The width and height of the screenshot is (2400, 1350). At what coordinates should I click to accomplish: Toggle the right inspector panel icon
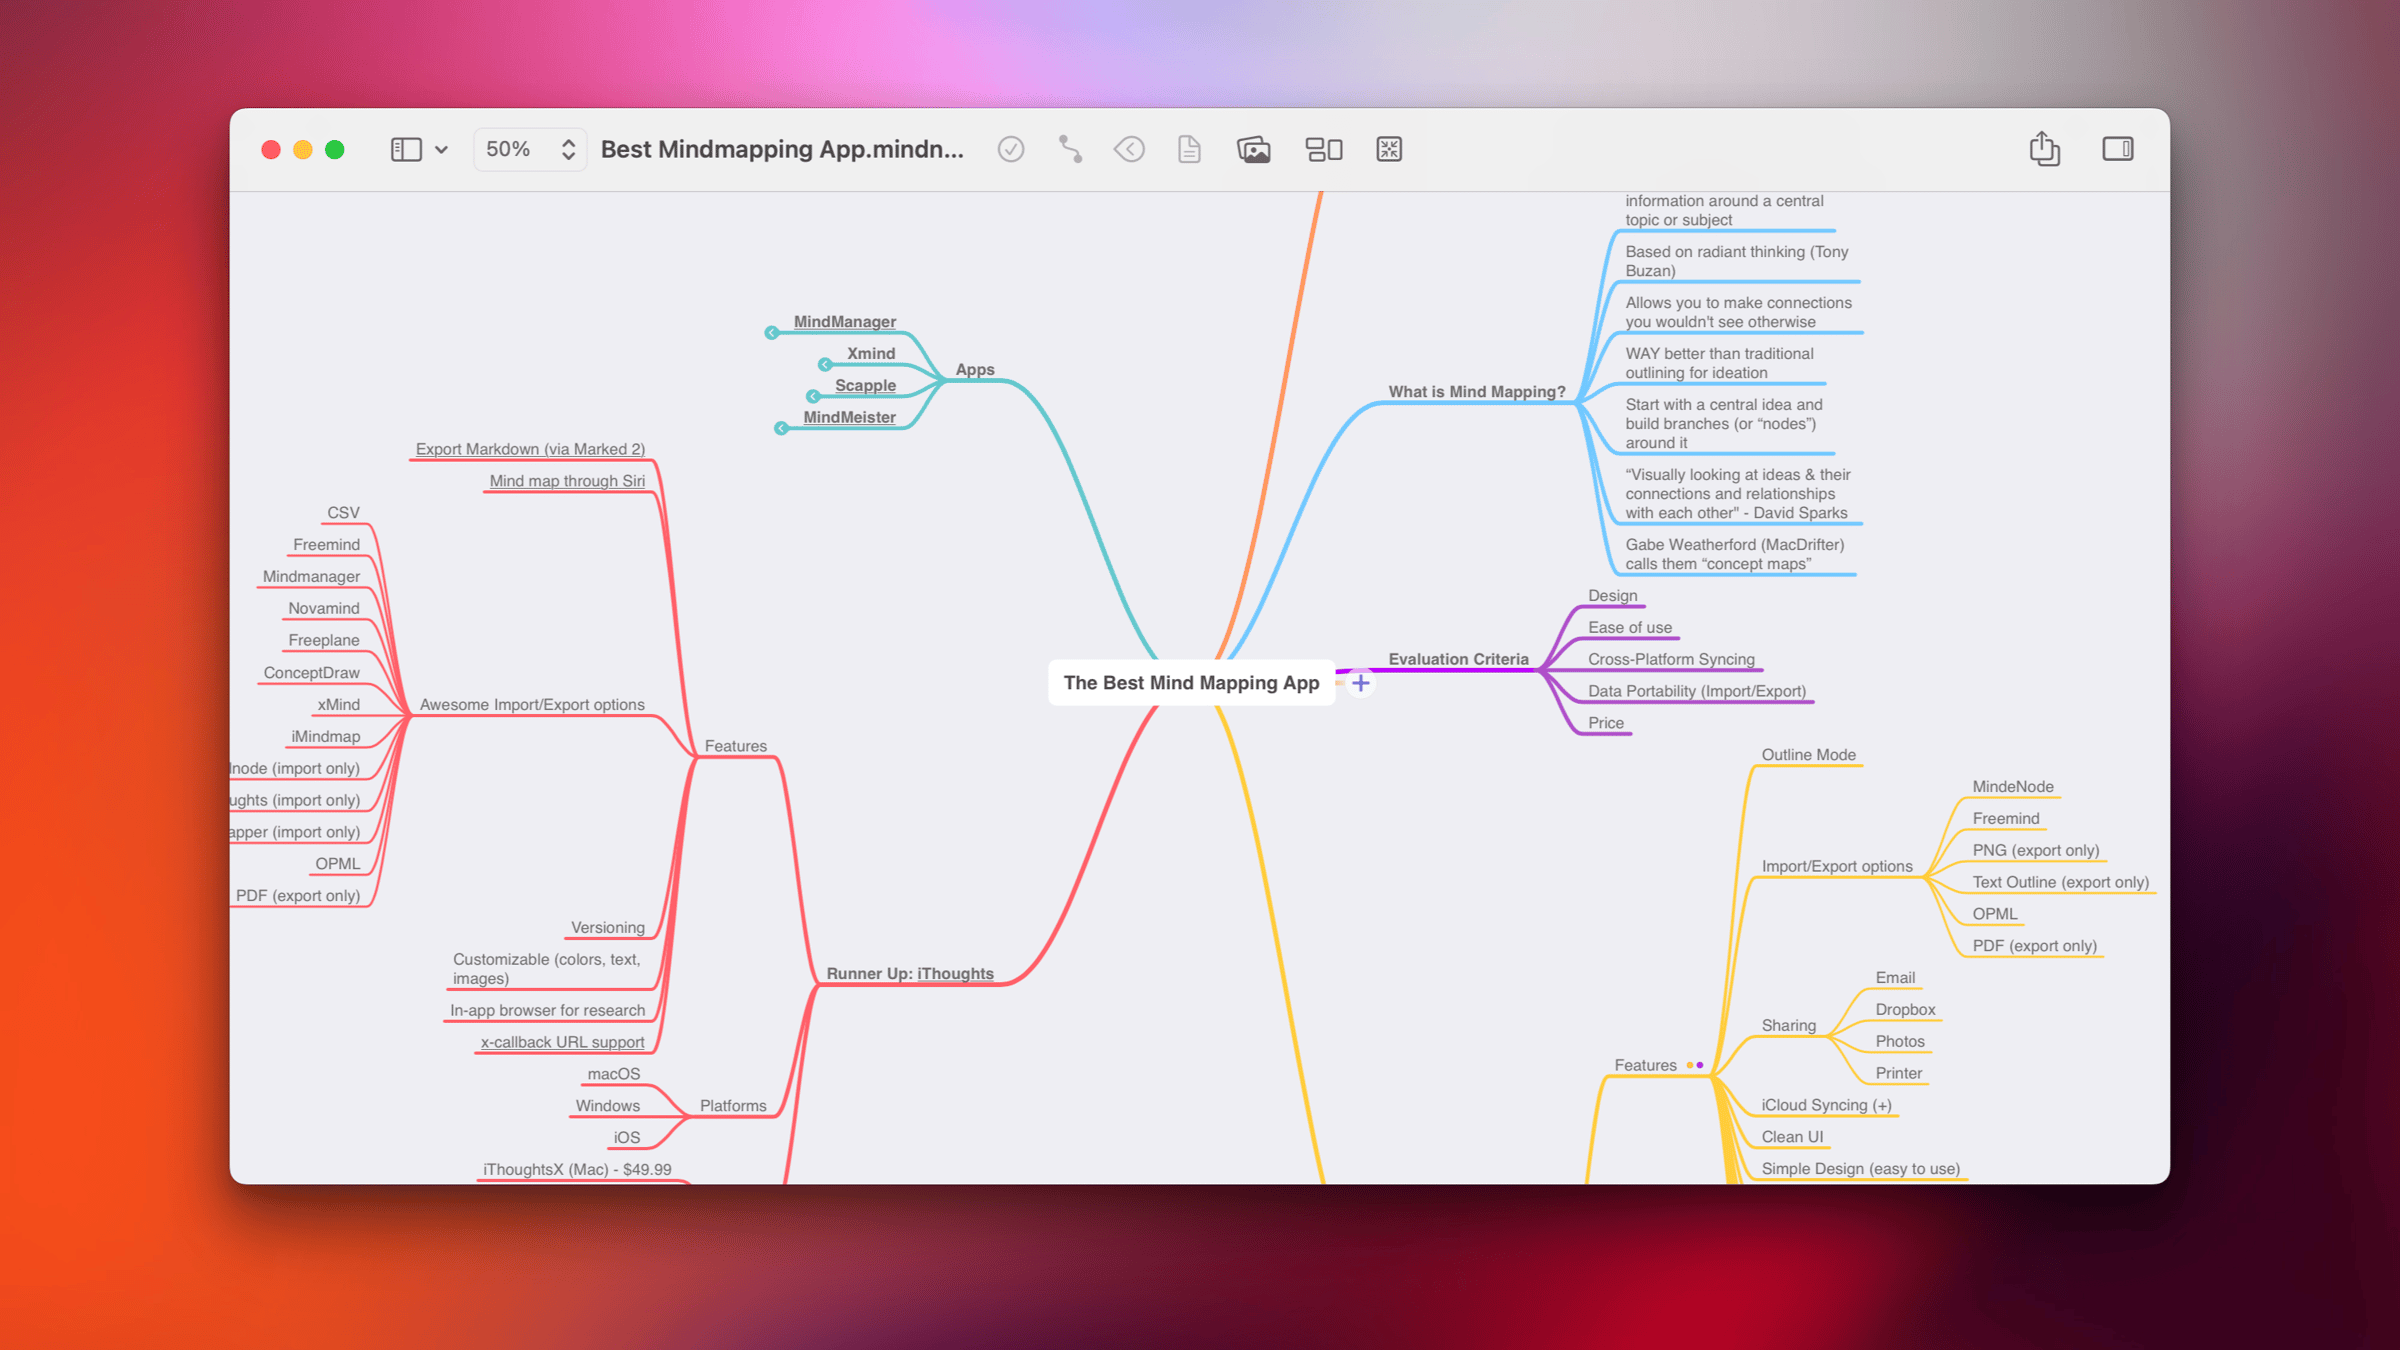2117,150
